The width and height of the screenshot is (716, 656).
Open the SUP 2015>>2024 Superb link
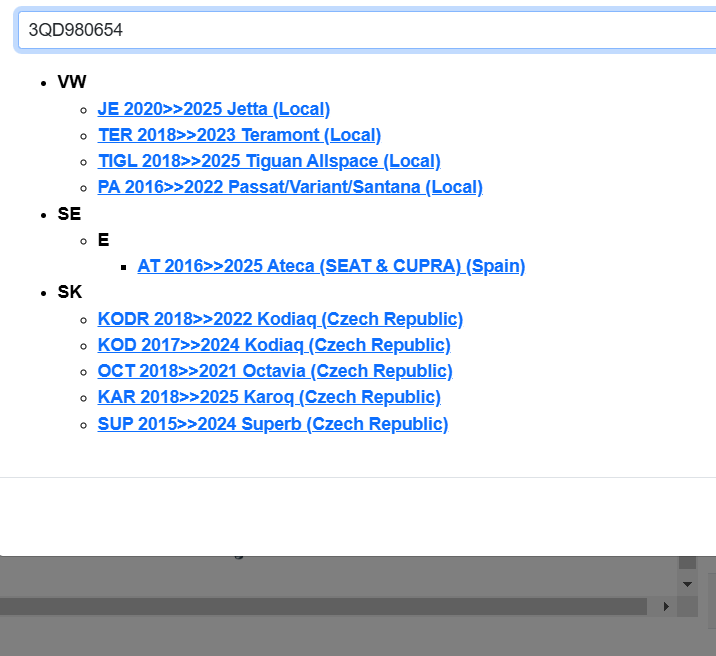click(x=273, y=424)
